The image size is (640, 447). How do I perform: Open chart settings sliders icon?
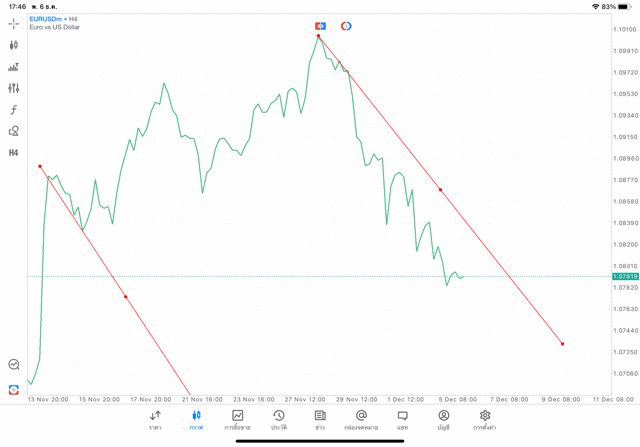[14, 88]
